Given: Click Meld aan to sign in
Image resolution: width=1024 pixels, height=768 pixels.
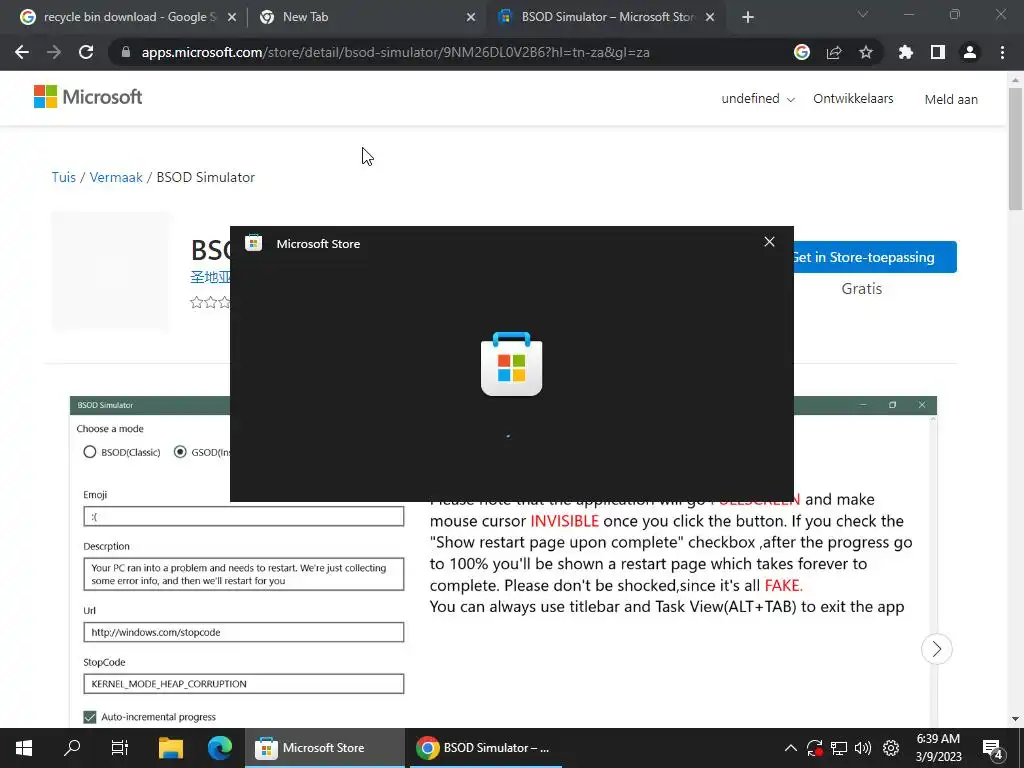Looking at the screenshot, I should pyautogui.click(x=951, y=99).
